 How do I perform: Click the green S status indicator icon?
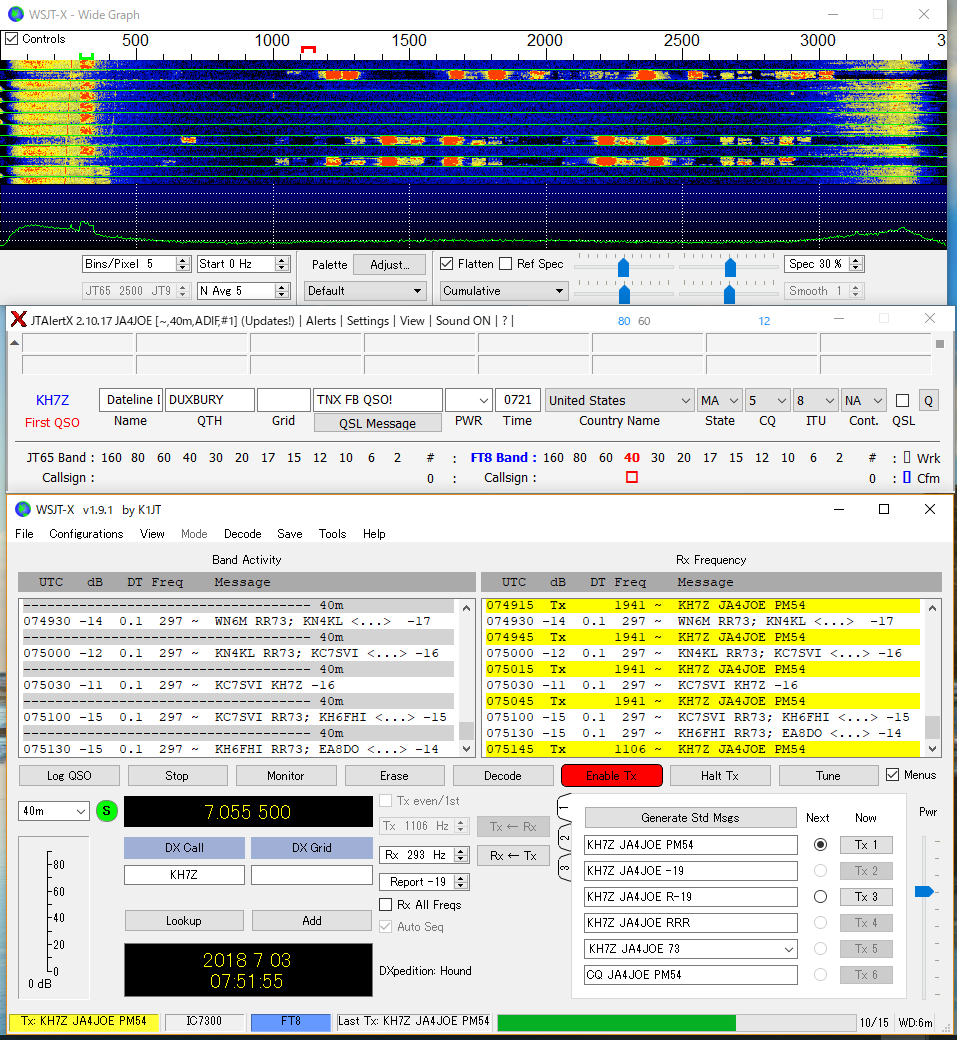point(107,811)
